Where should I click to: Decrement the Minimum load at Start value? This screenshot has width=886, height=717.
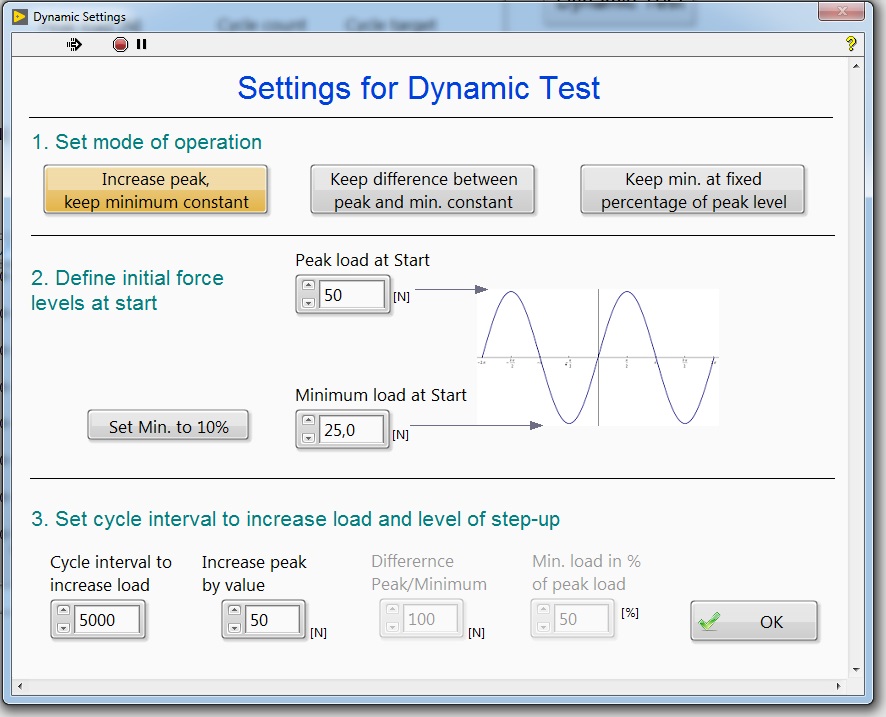tap(308, 437)
